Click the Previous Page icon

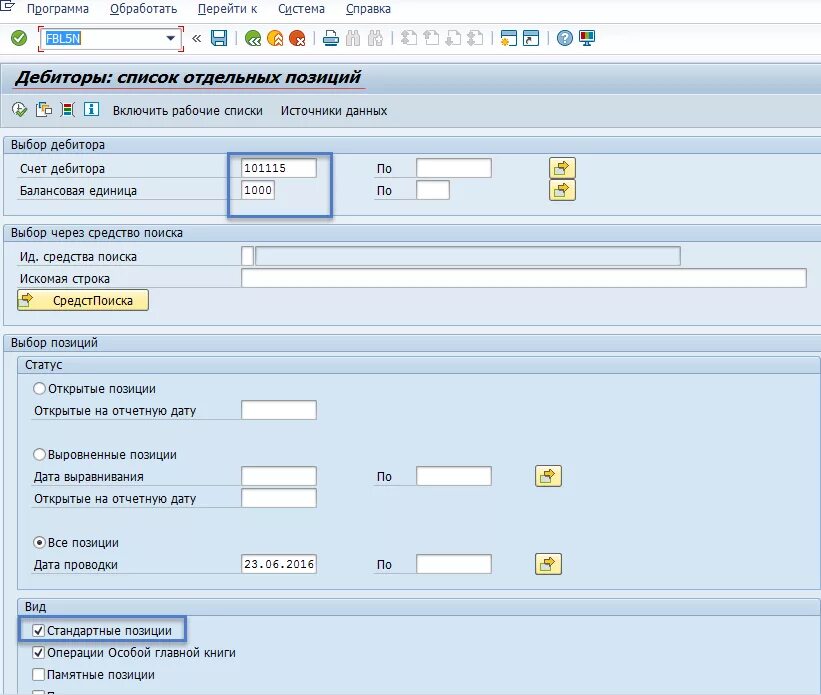(x=431, y=38)
